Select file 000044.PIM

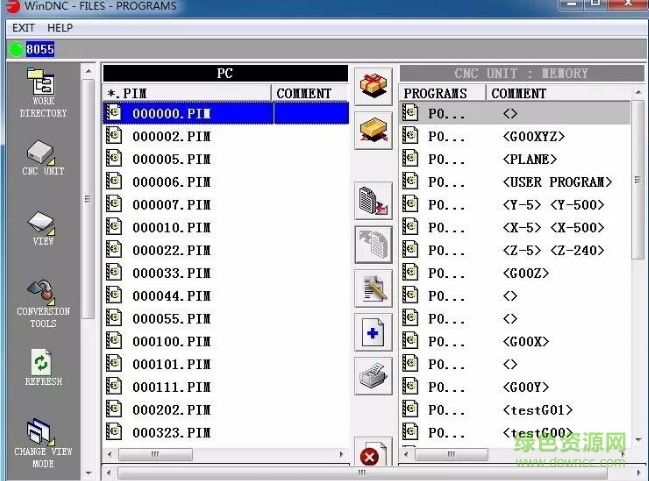tap(171, 296)
